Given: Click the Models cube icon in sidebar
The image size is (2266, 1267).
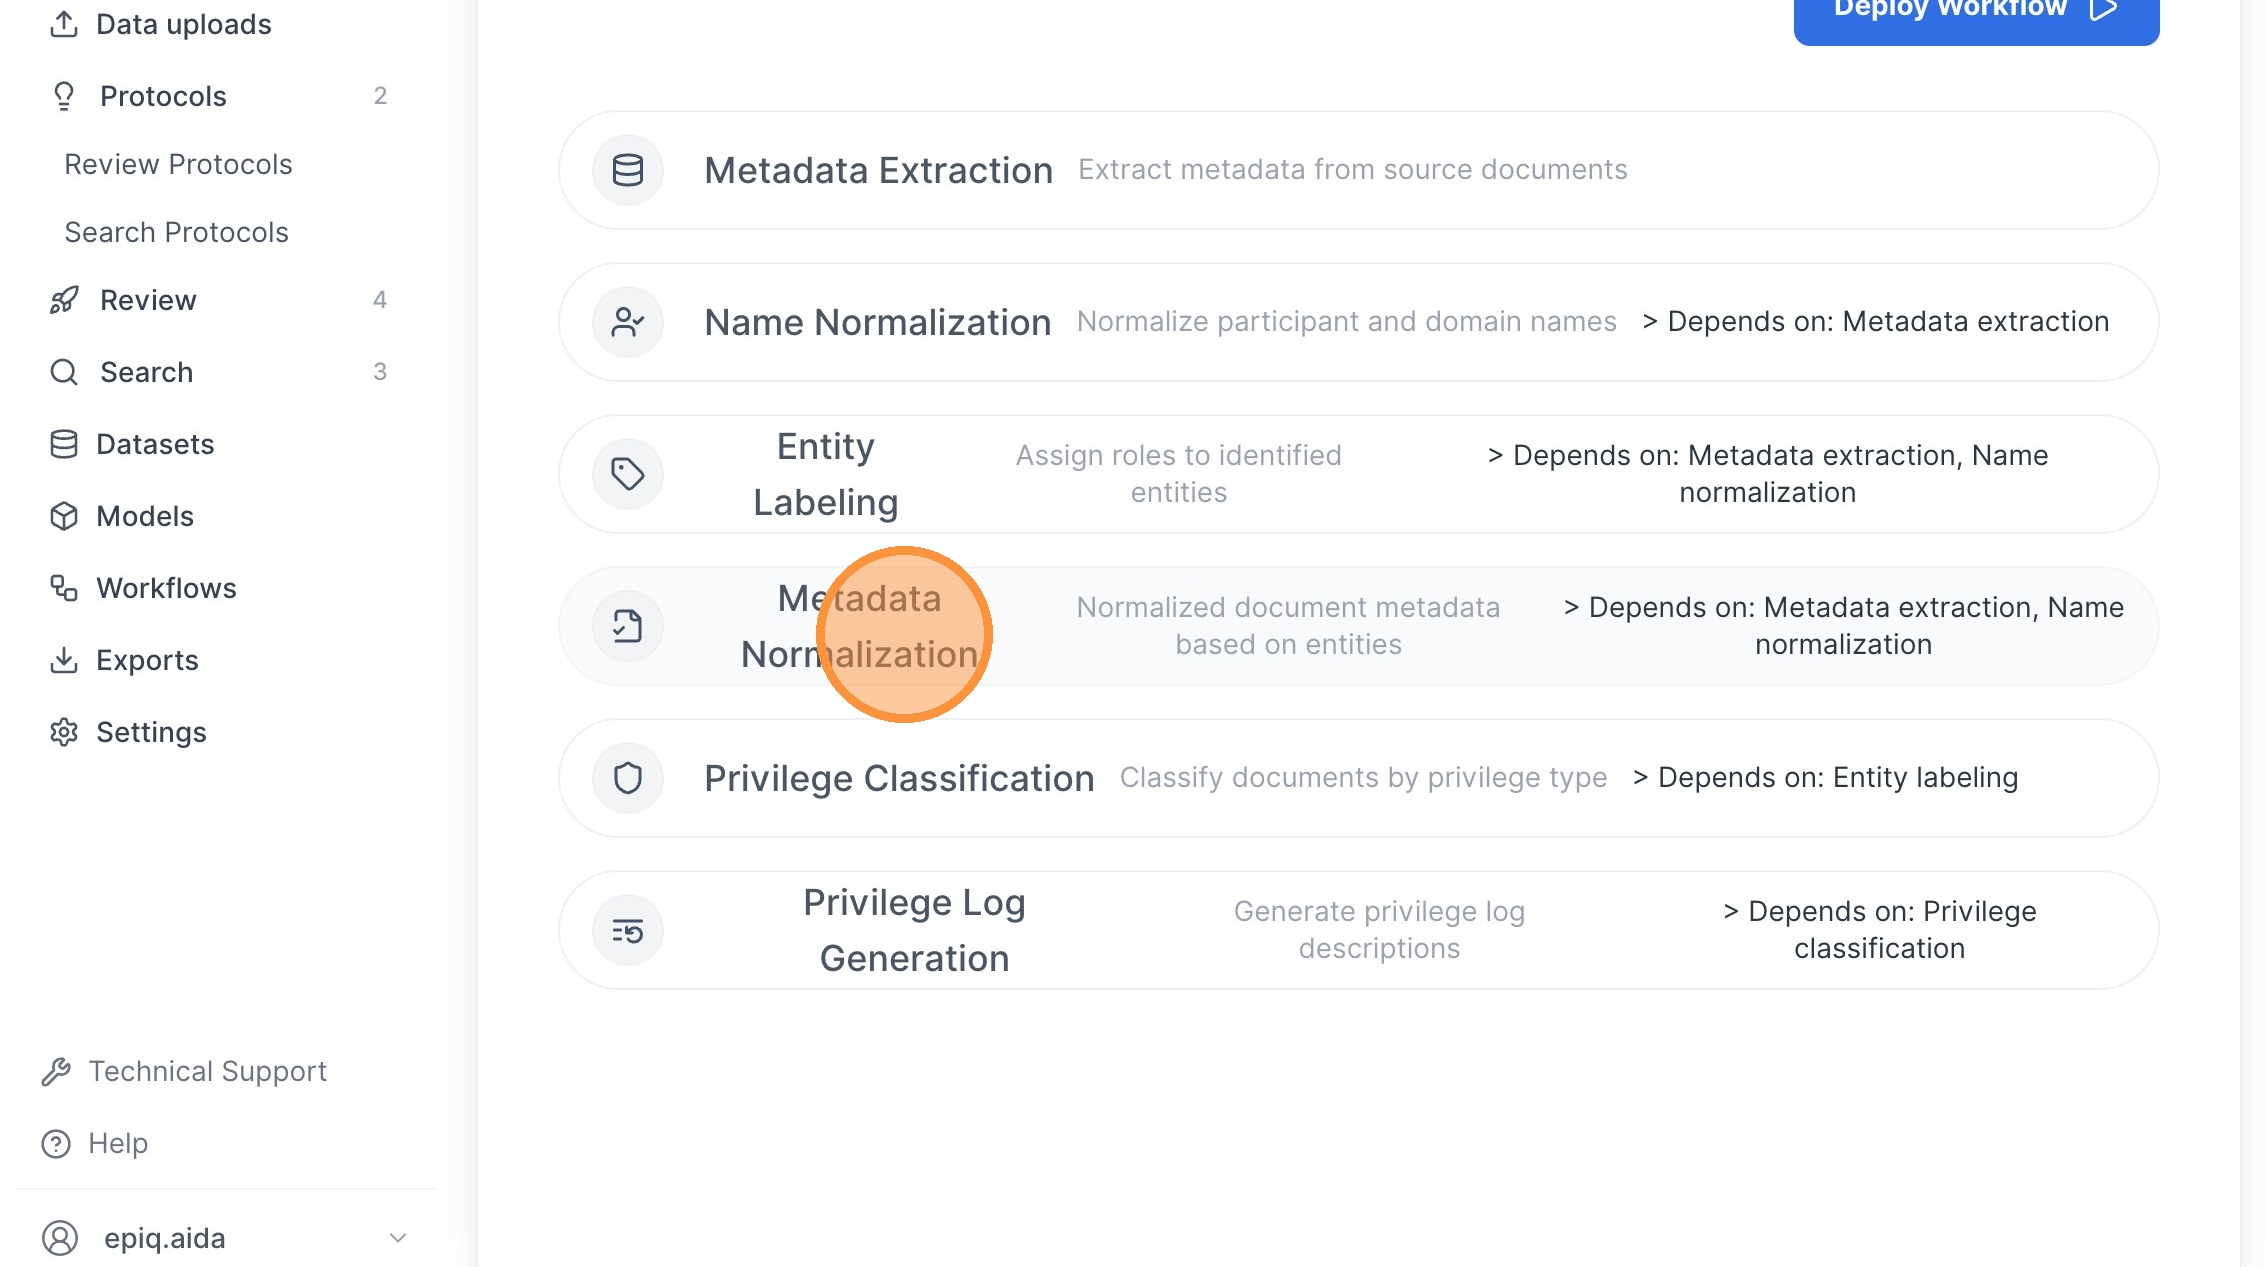Looking at the screenshot, I should coord(64,516).
